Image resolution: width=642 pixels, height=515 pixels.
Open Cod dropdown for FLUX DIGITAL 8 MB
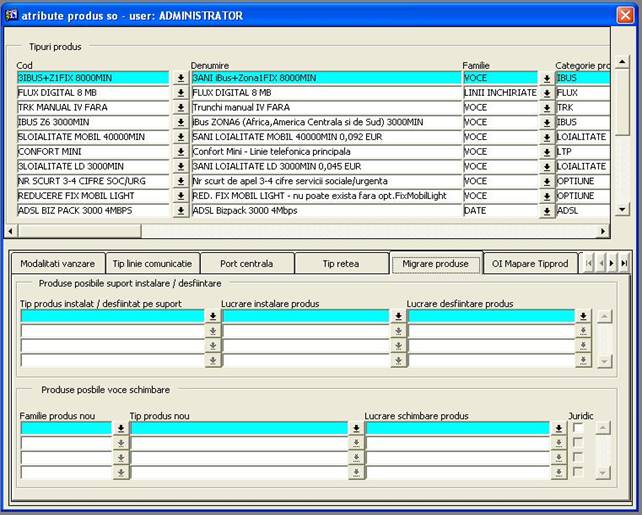click(x=181, y=93)
